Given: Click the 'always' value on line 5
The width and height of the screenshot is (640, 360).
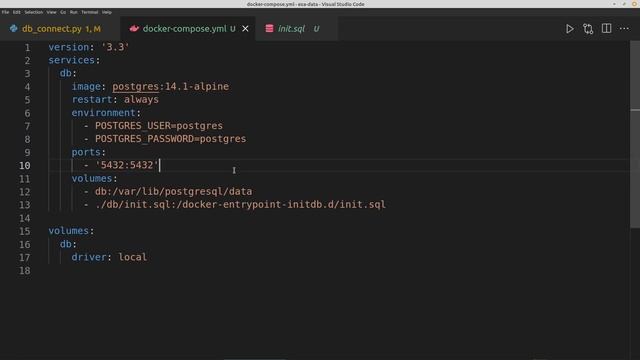Looking at the screenshot, I should tap(141, 100).
